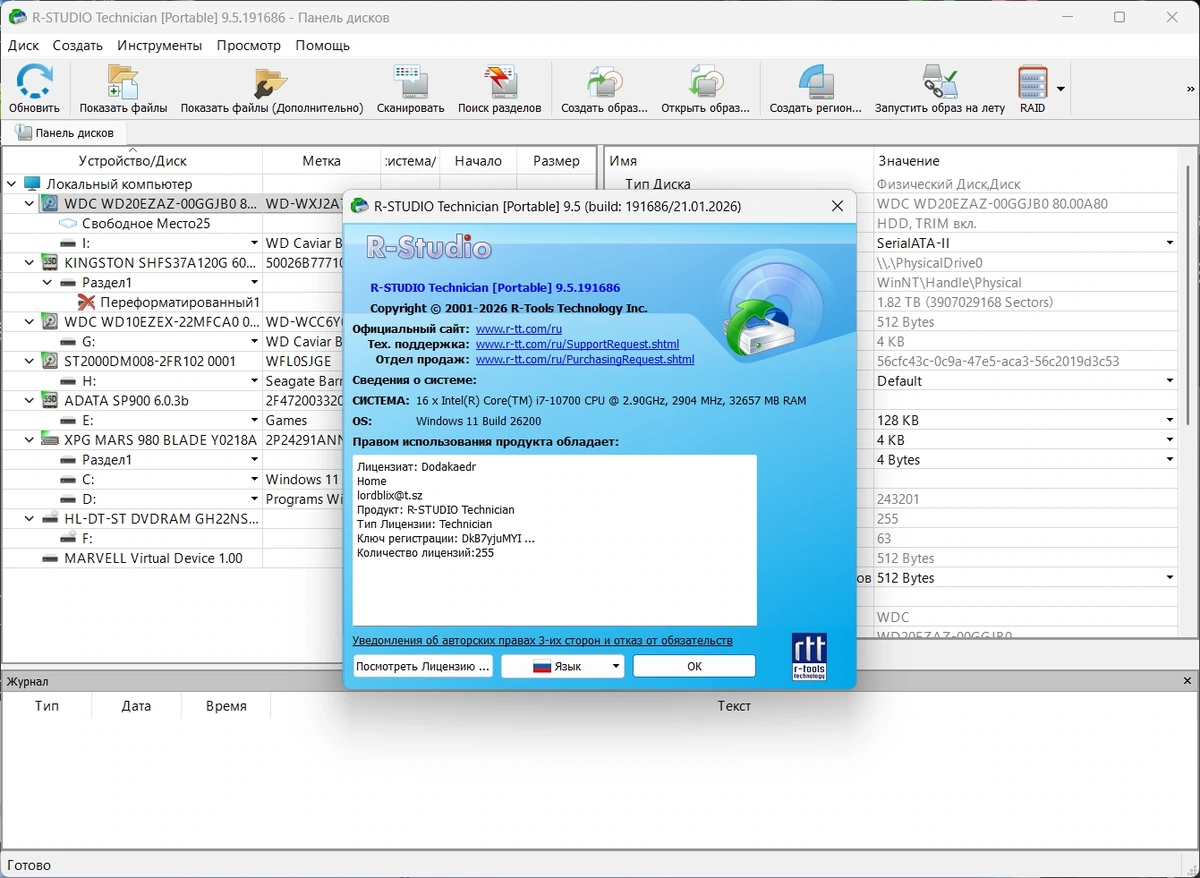Viewport: 1200px width, 878px height.
Task: Open the dropdown arrow for volume H:
Action: pyautogui.click(x=254, y=381)
